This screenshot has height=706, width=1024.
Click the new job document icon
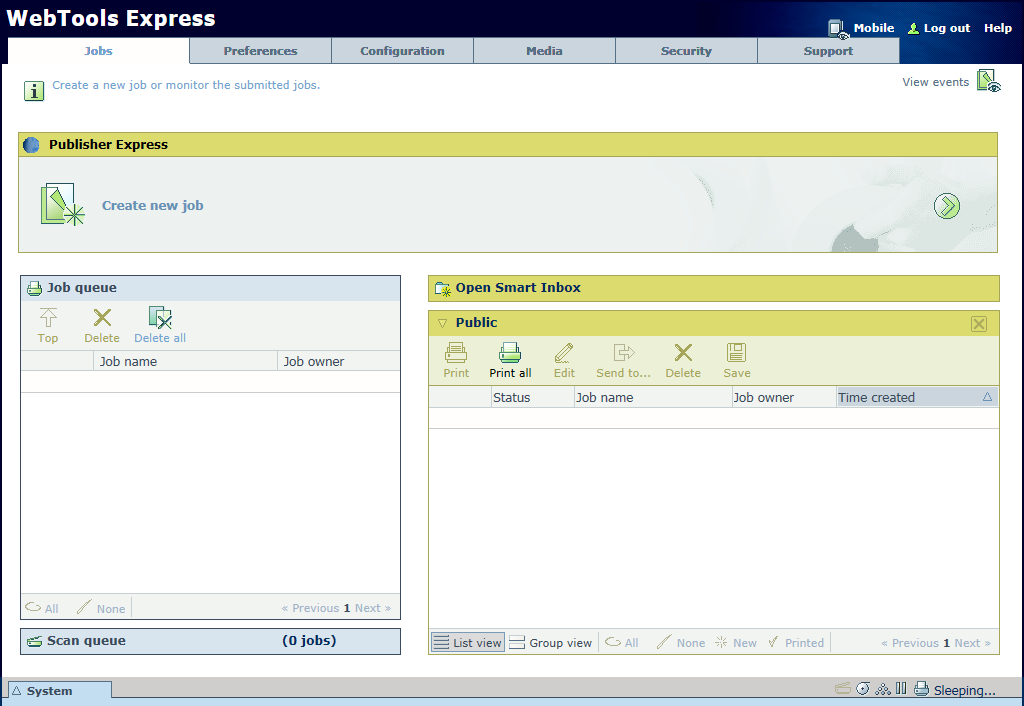62,204
